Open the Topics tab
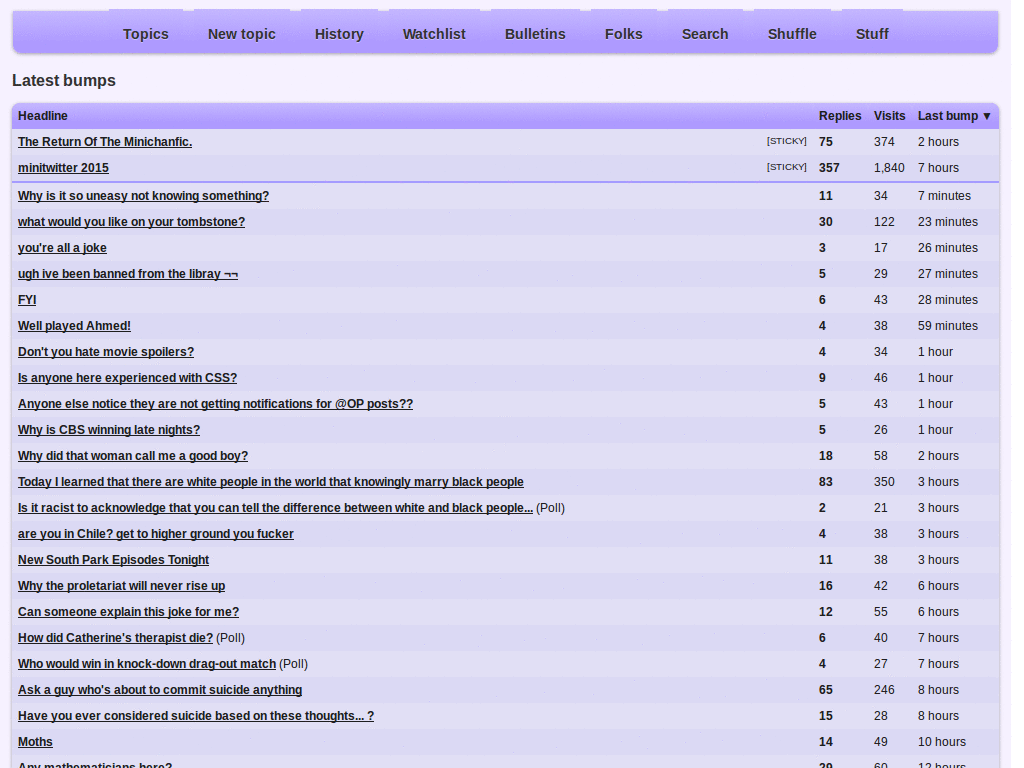This screenshot has width=1024, height=768. point(145,33)
